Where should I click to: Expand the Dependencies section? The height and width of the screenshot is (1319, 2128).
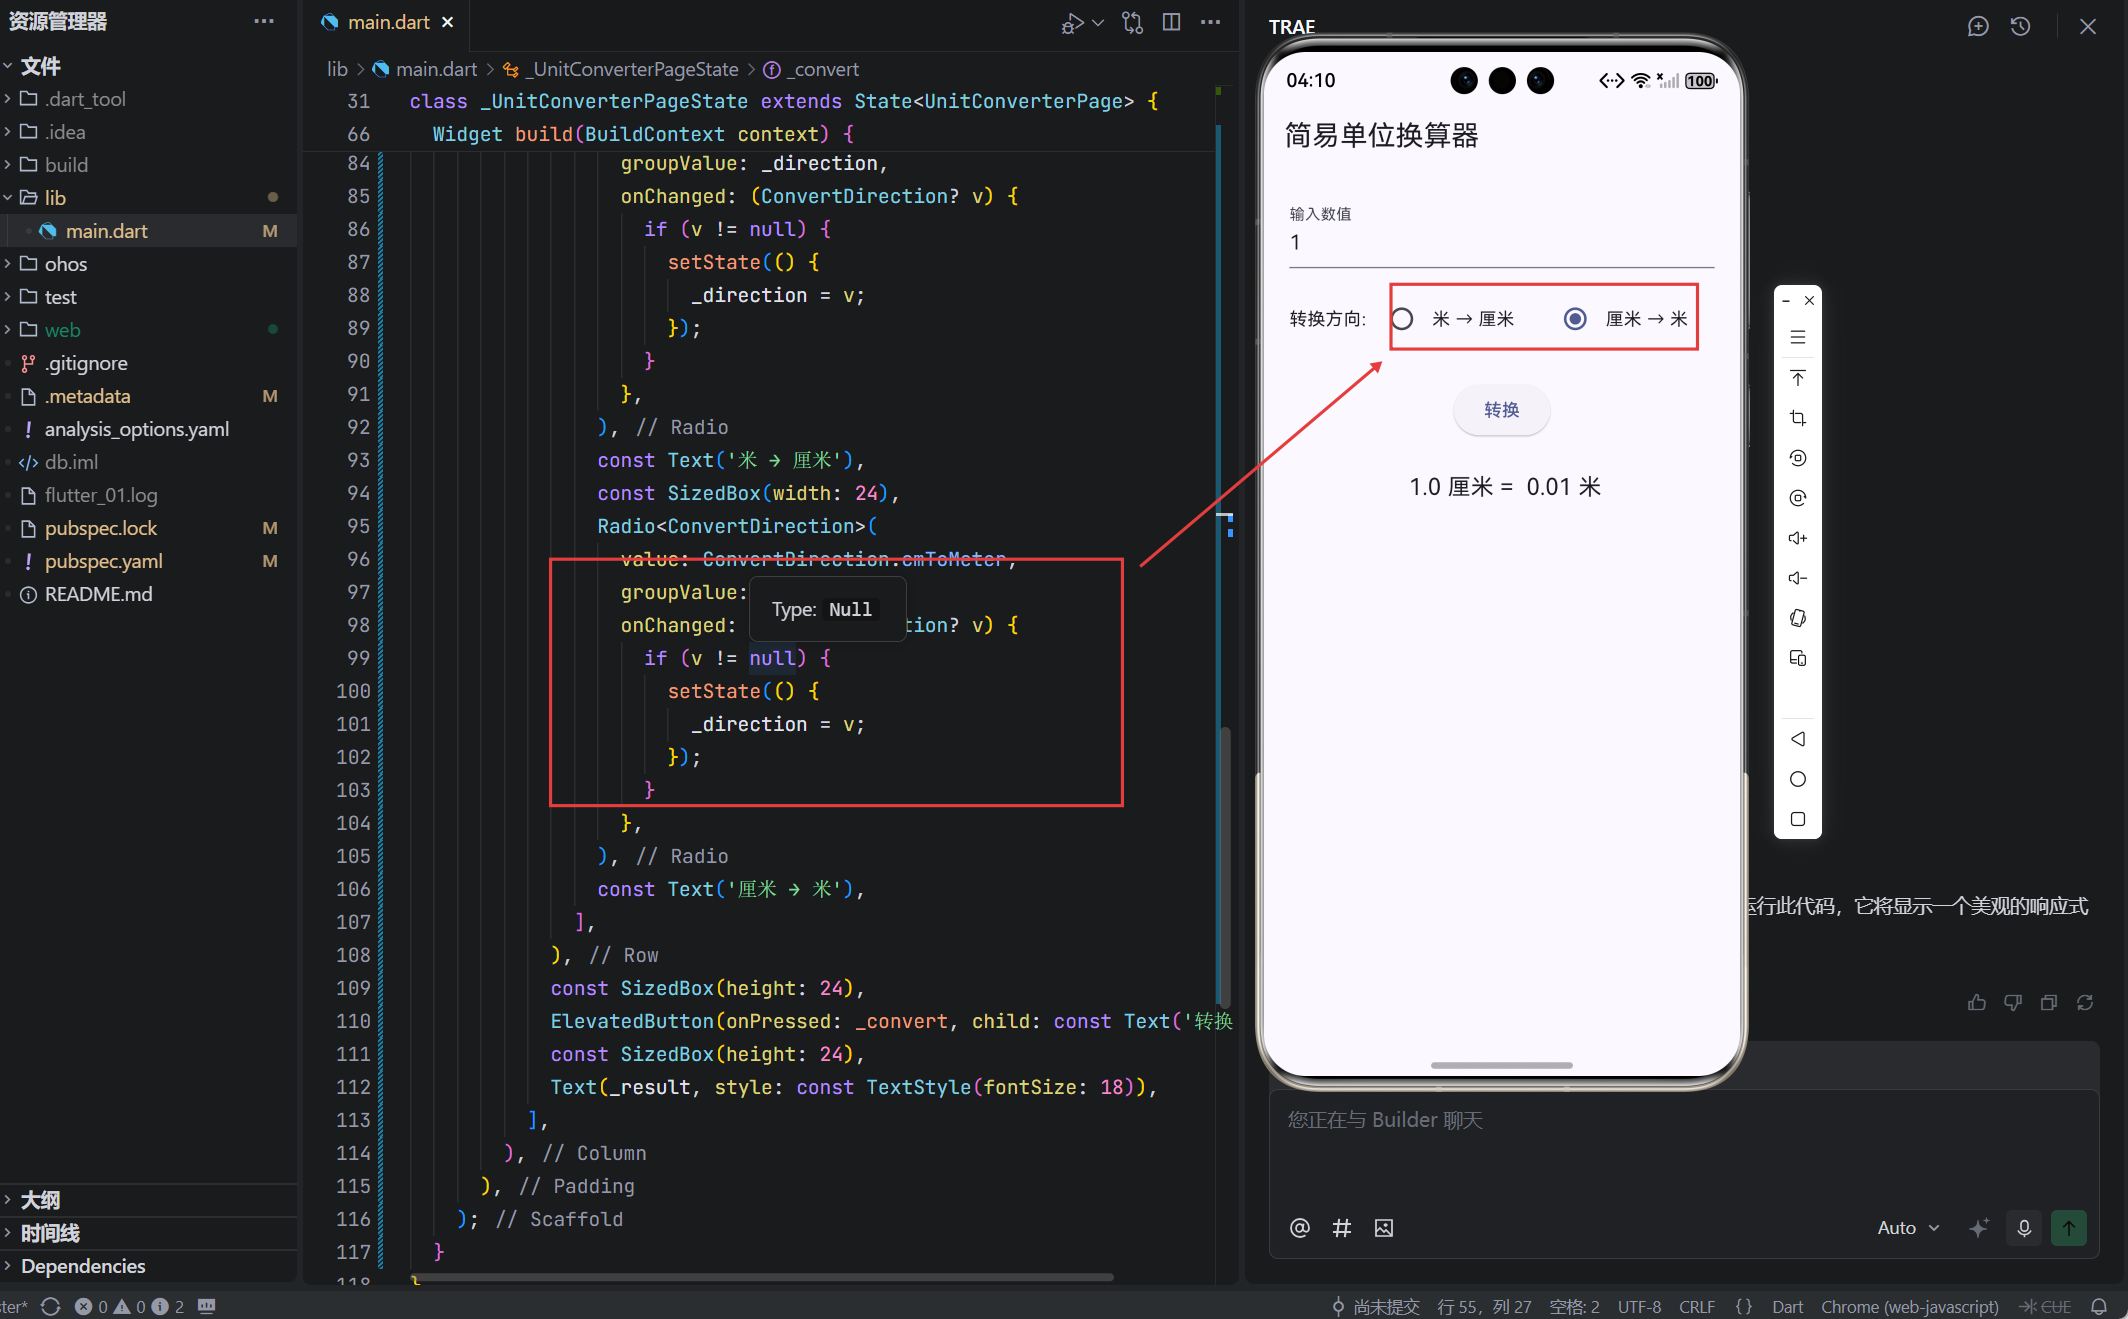83,1266
